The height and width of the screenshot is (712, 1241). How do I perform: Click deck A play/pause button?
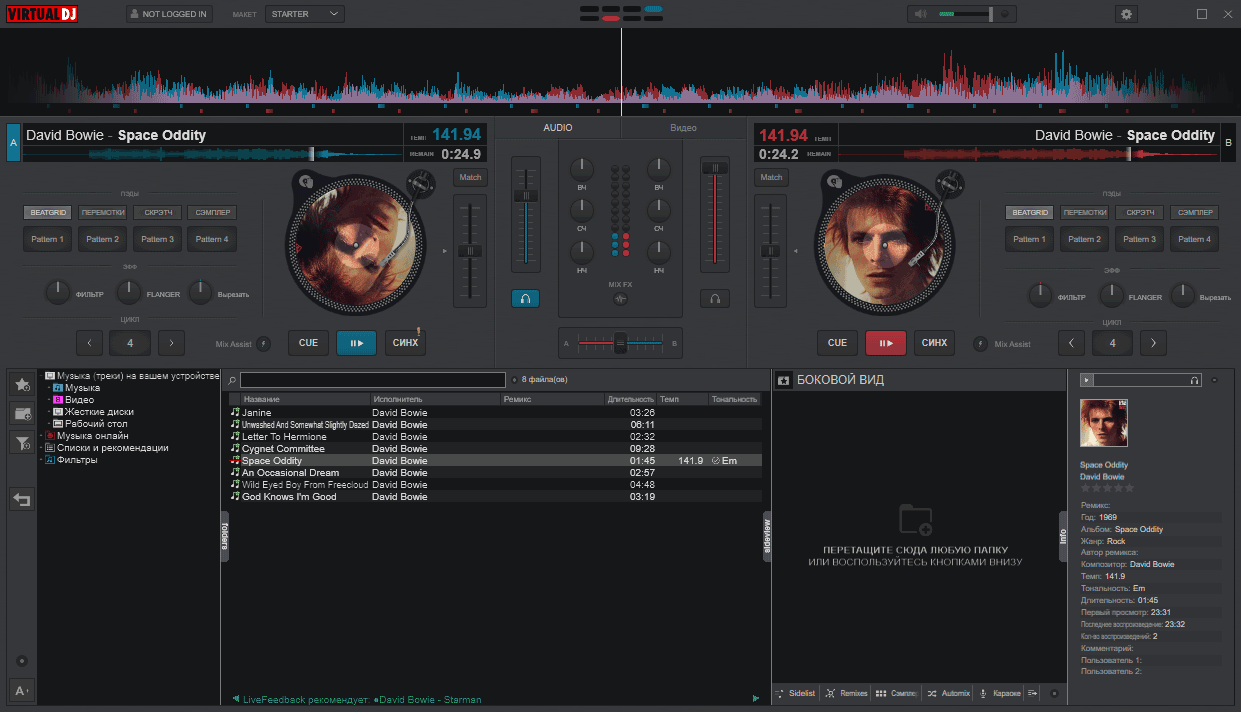point(356,343)
